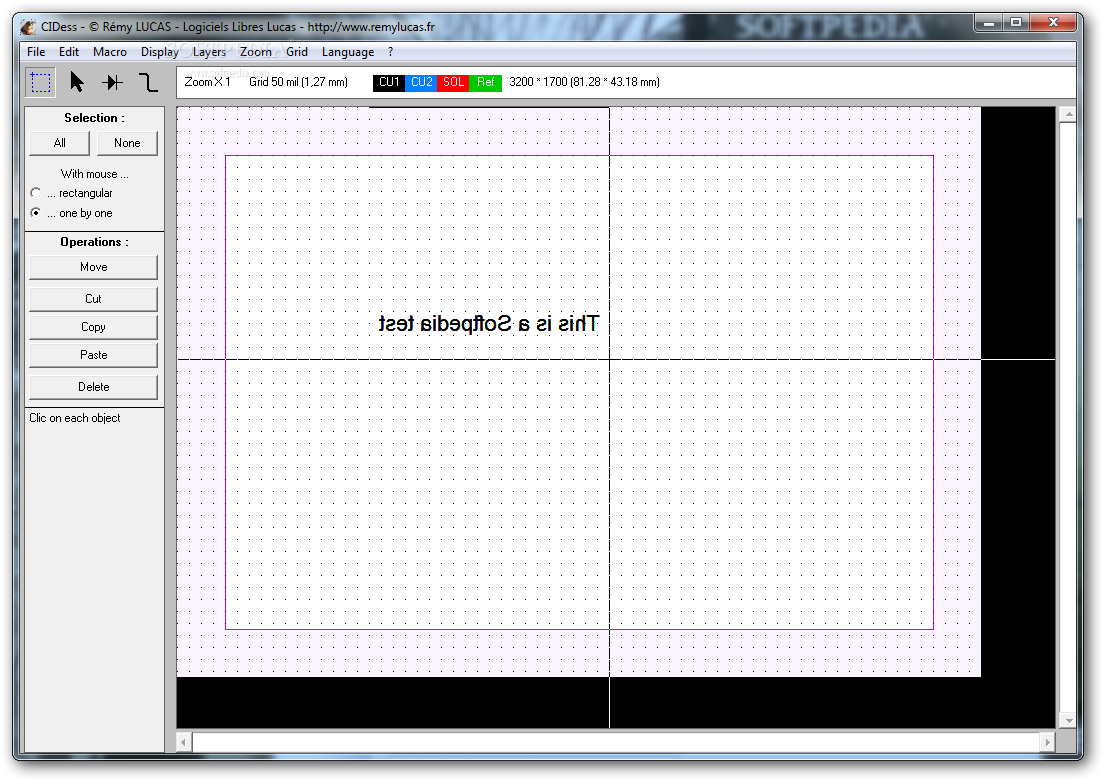Click the vertical scrollbar down arrow
The height and width of the screenshot is (781, 1104).
[x=1068, y=720]
